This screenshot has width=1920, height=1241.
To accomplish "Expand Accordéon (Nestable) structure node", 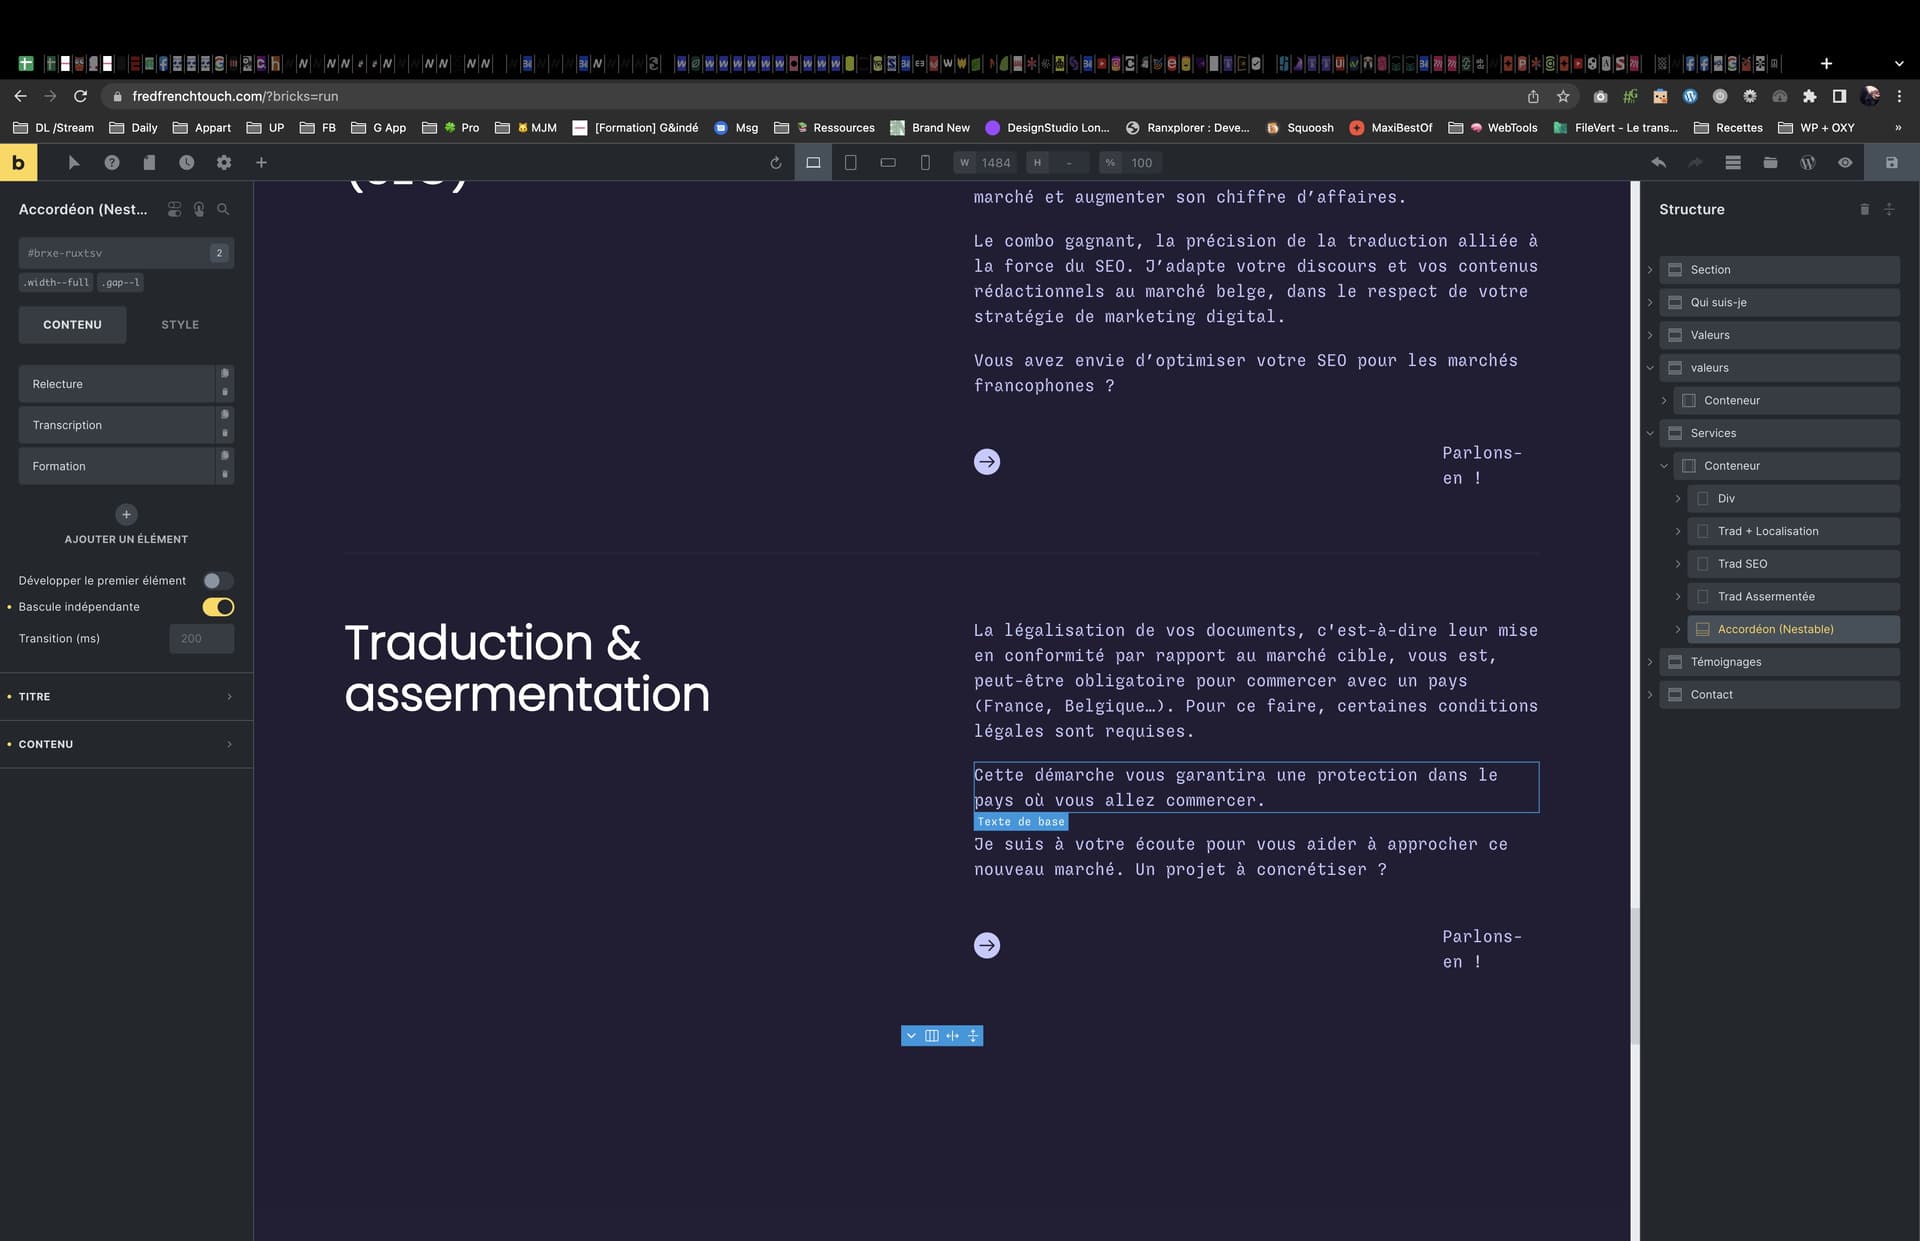I will [x=1678, y=629].
